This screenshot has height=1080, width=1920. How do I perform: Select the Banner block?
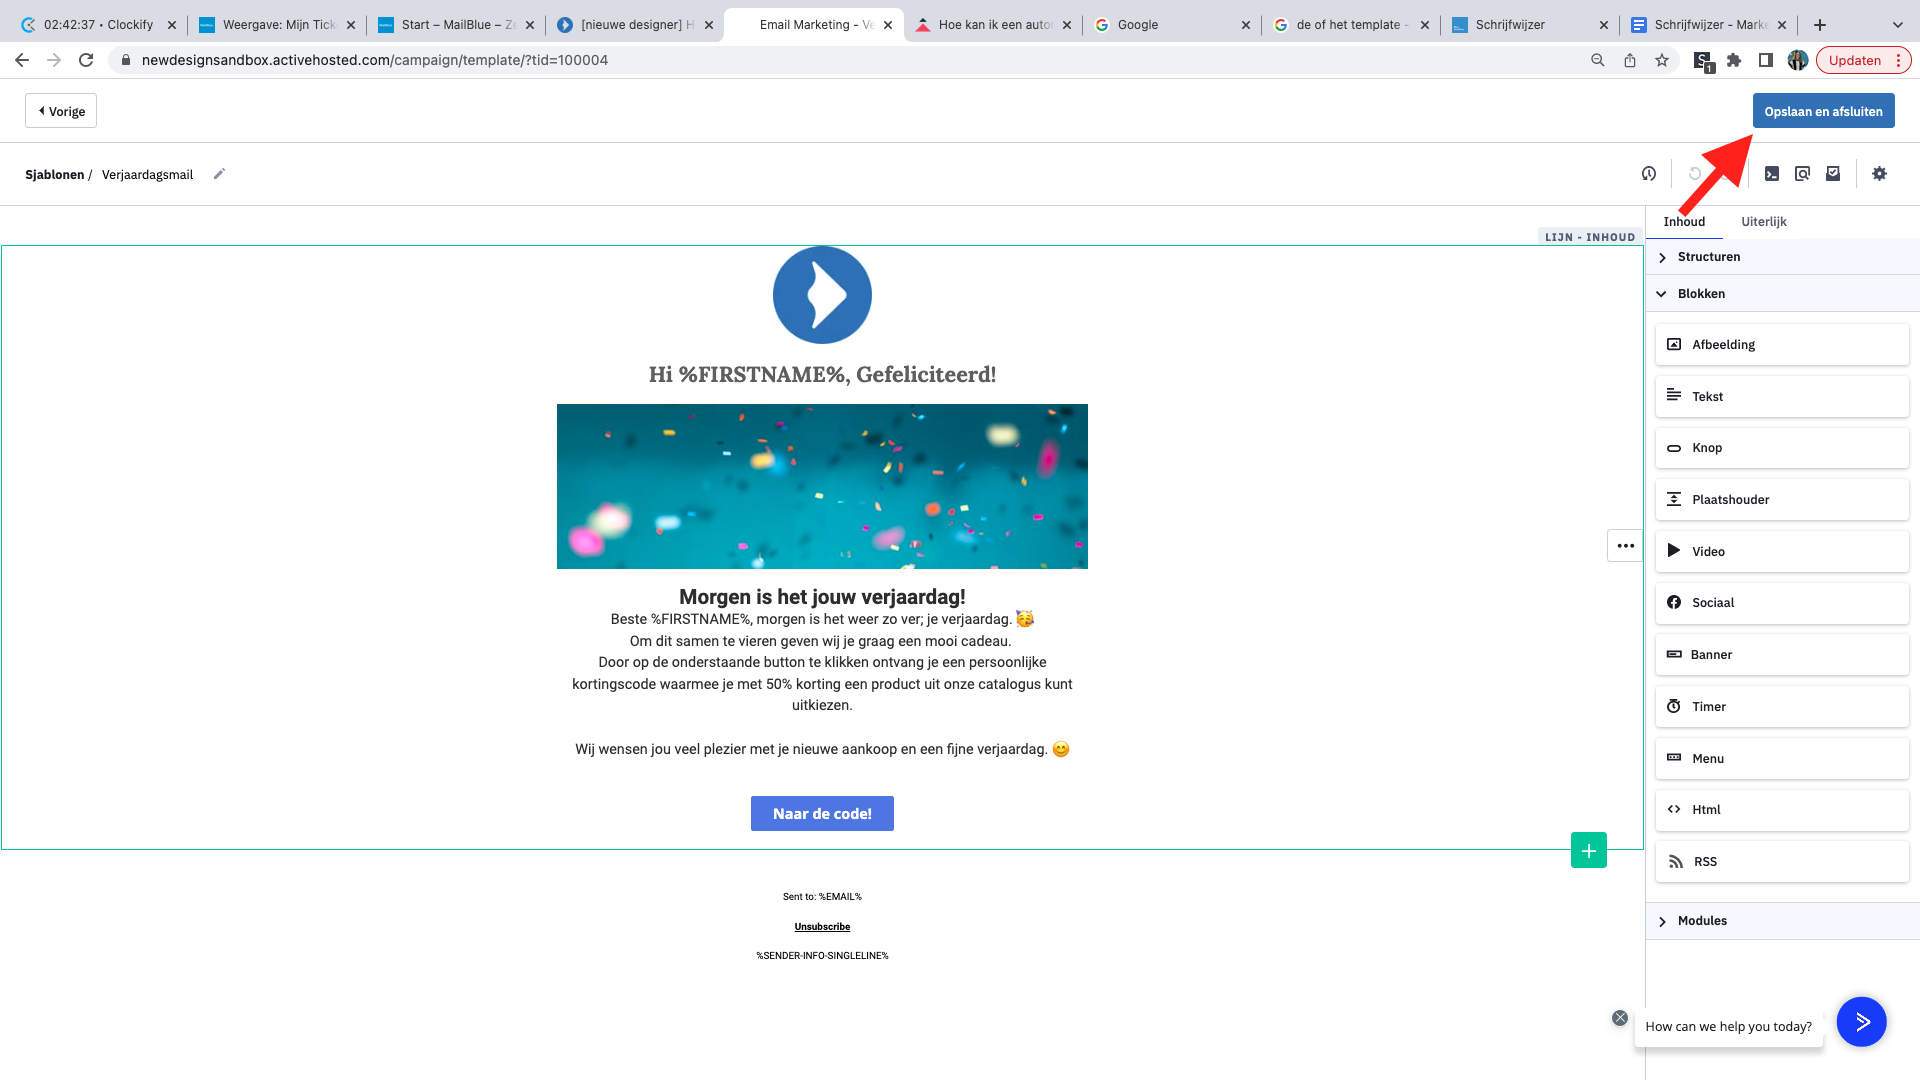click(1782, 655)
